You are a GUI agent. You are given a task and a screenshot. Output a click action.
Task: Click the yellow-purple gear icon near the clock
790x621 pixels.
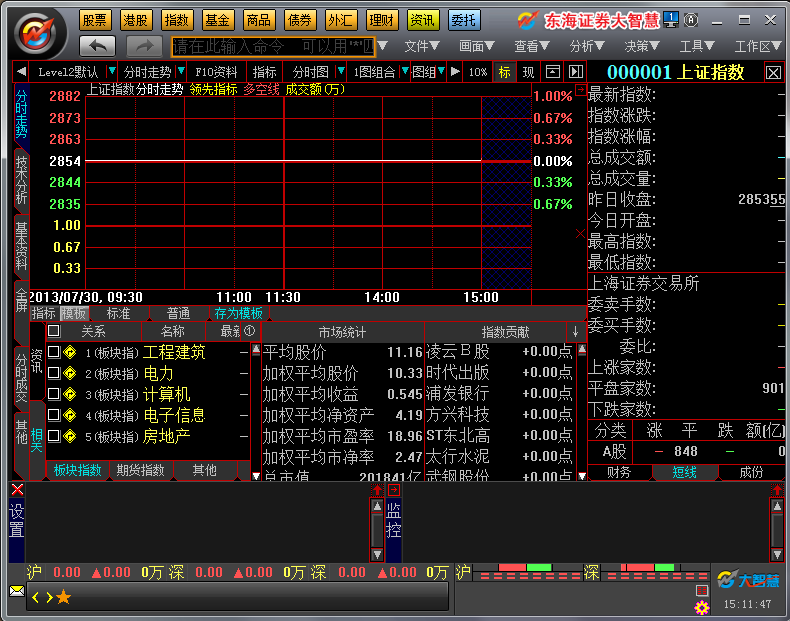(701, 607)
